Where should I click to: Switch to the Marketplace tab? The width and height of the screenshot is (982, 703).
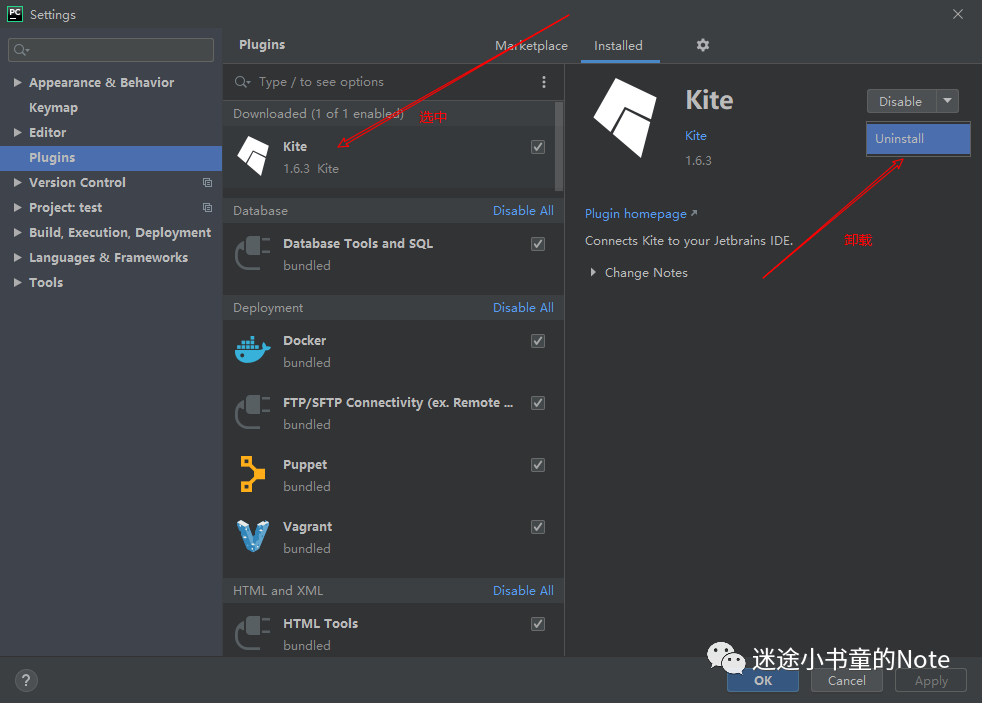pos(531,46)
